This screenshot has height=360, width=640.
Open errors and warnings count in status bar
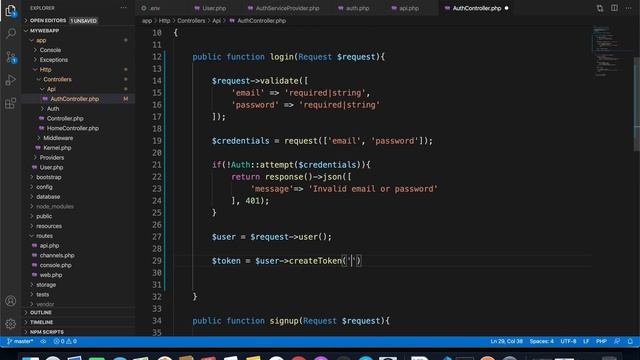pyautogui.click(x=65, y=341)
